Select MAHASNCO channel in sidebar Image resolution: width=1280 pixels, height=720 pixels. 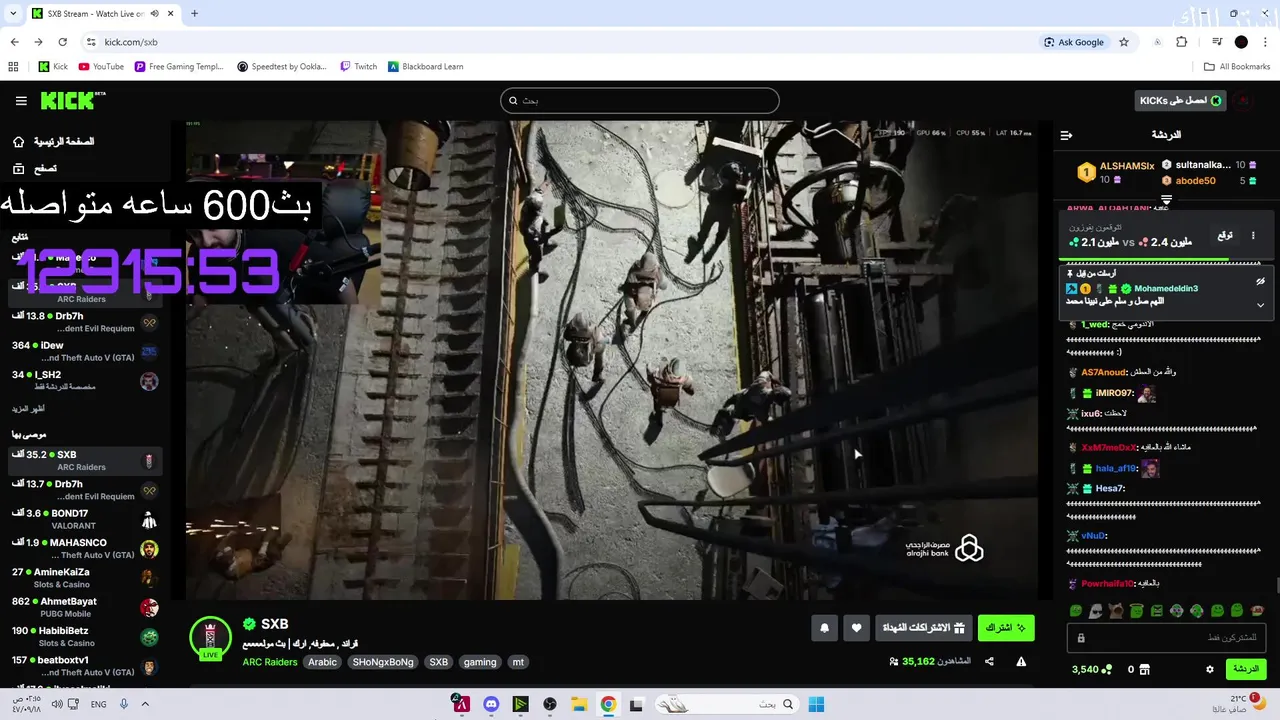click(85, 548)
